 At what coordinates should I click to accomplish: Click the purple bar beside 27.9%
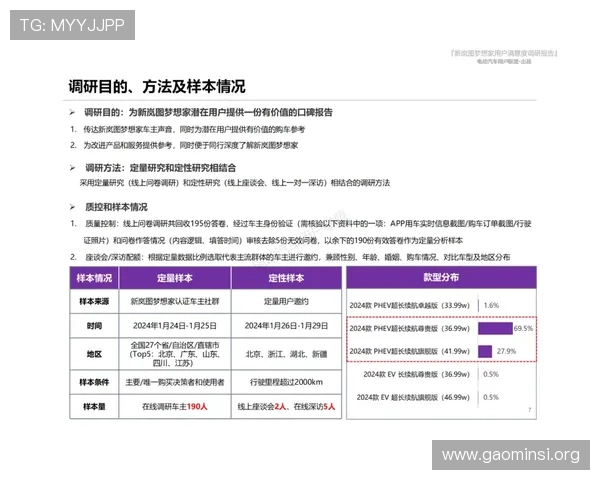pyautogui.click(x=485, y=351)
